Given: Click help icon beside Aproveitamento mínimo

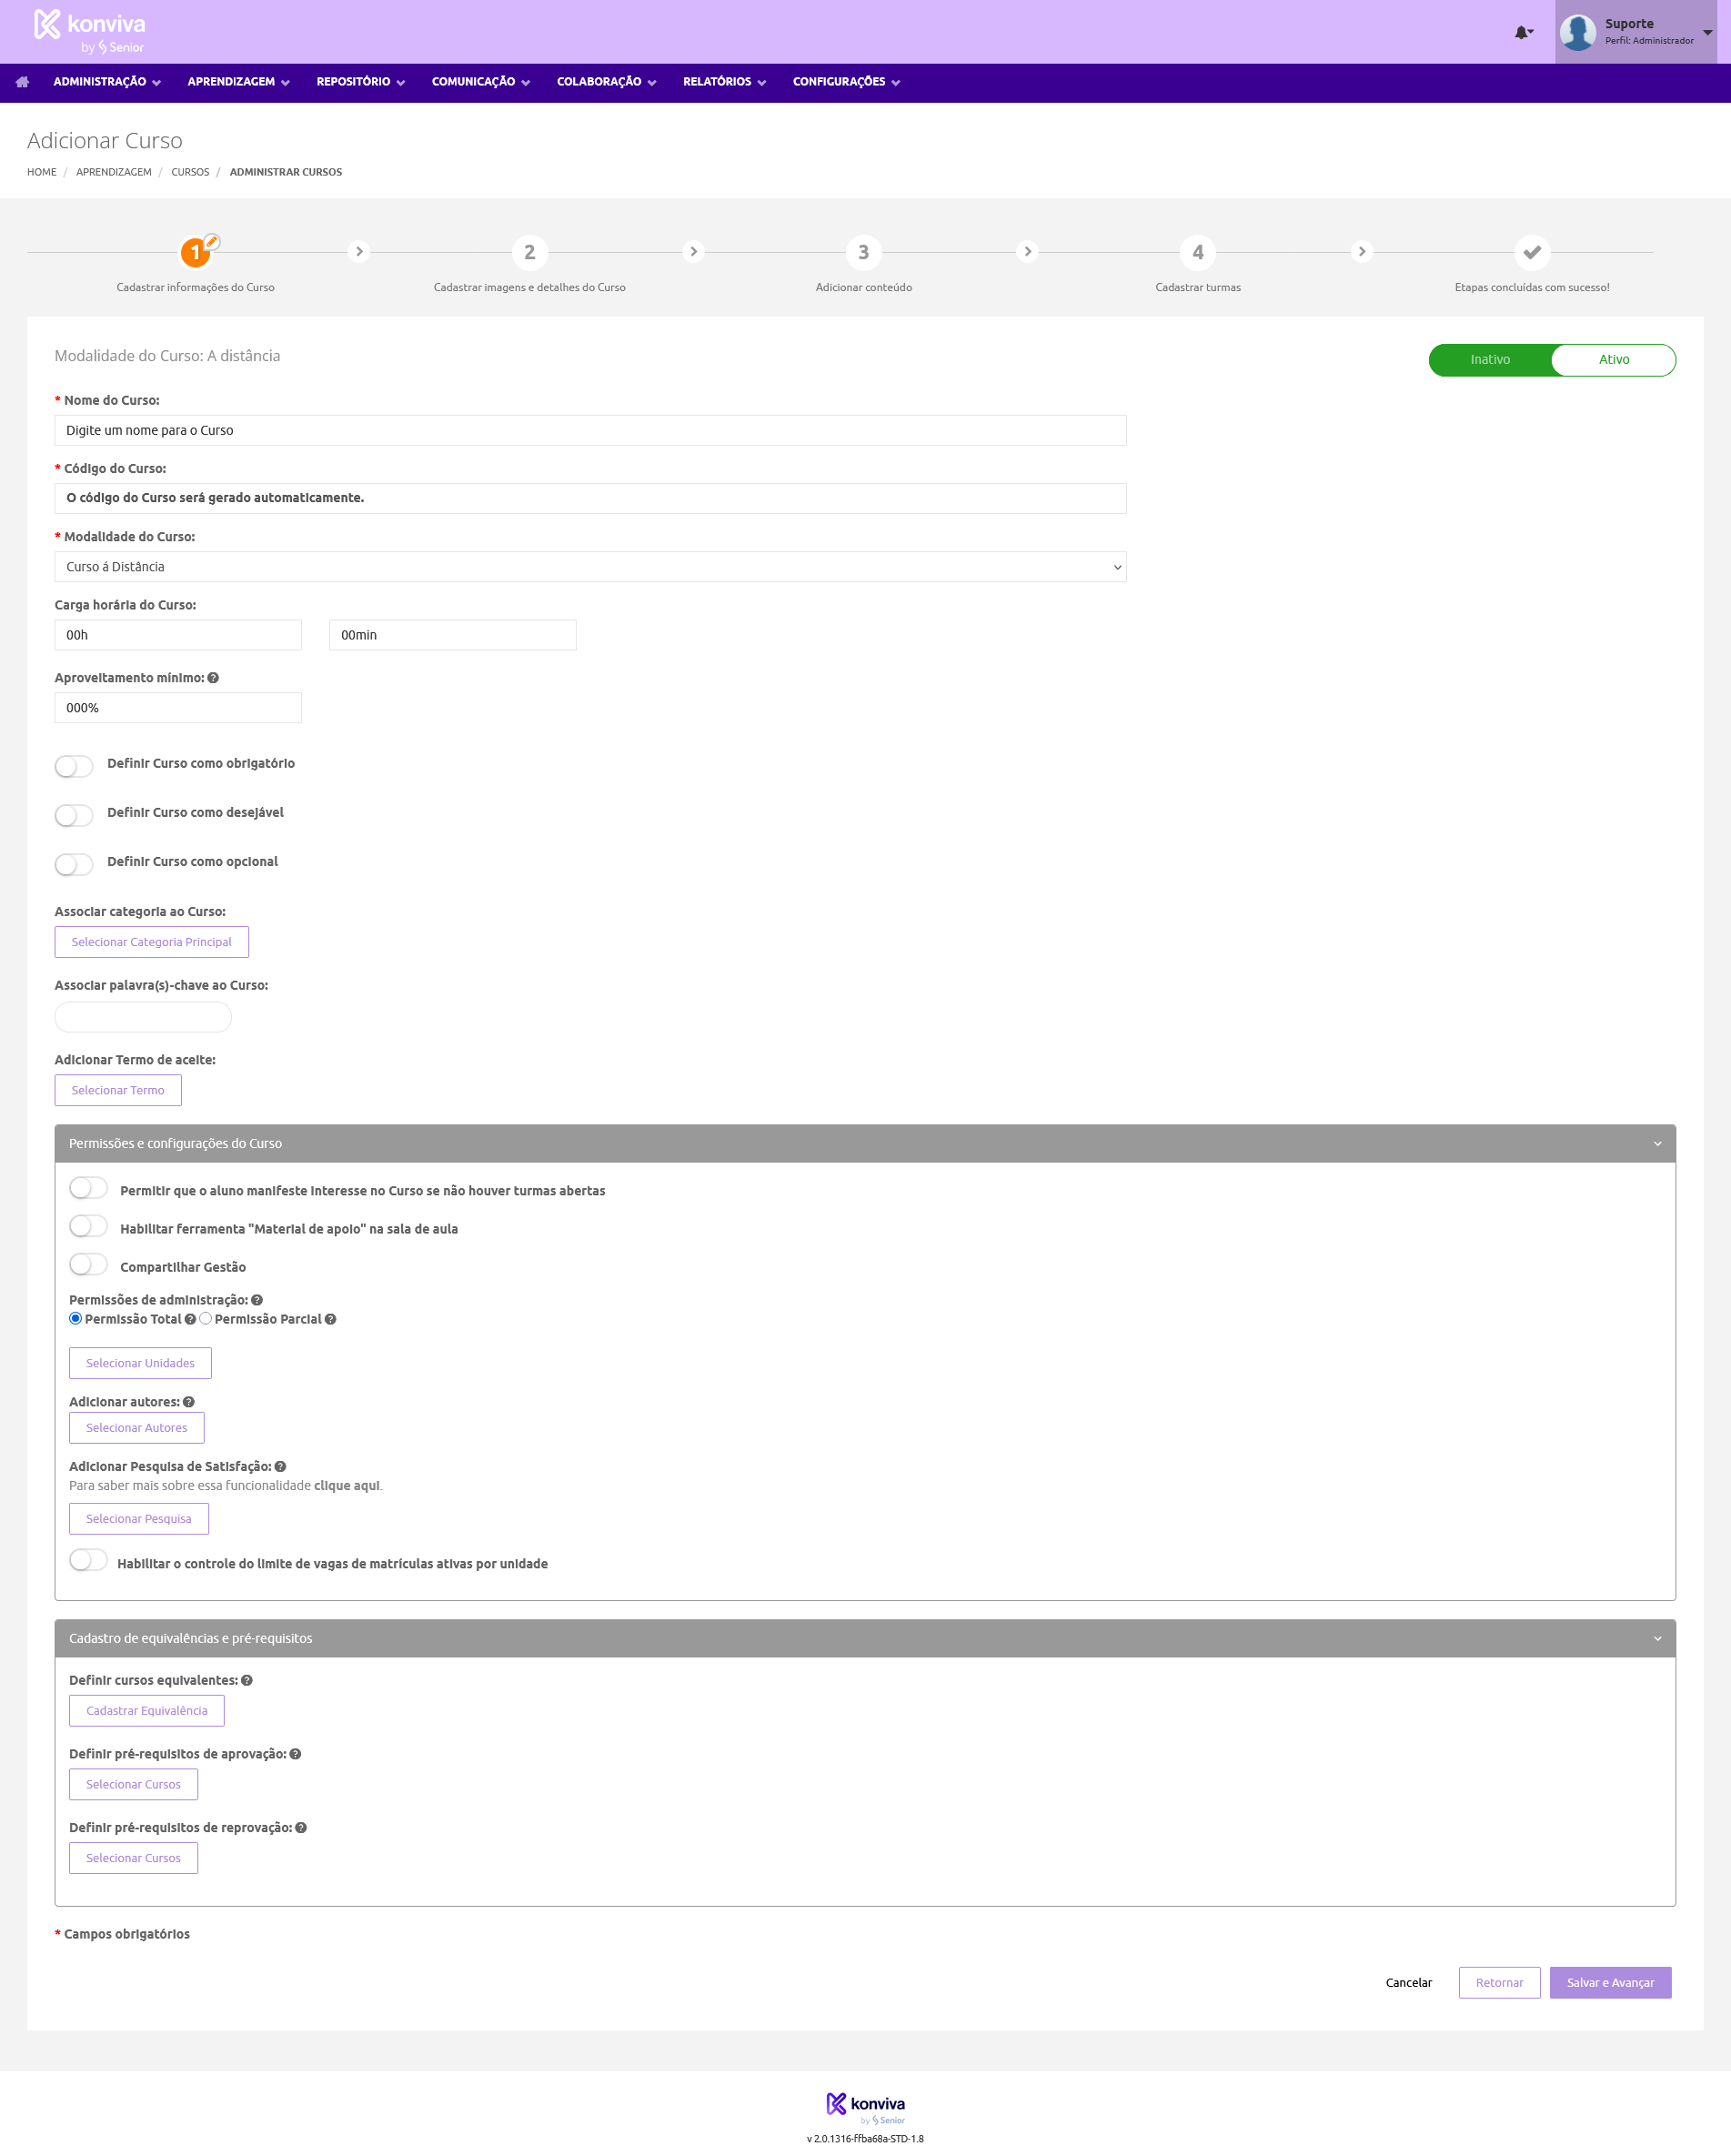Looking at the screenshot, I should coord(213,678).
